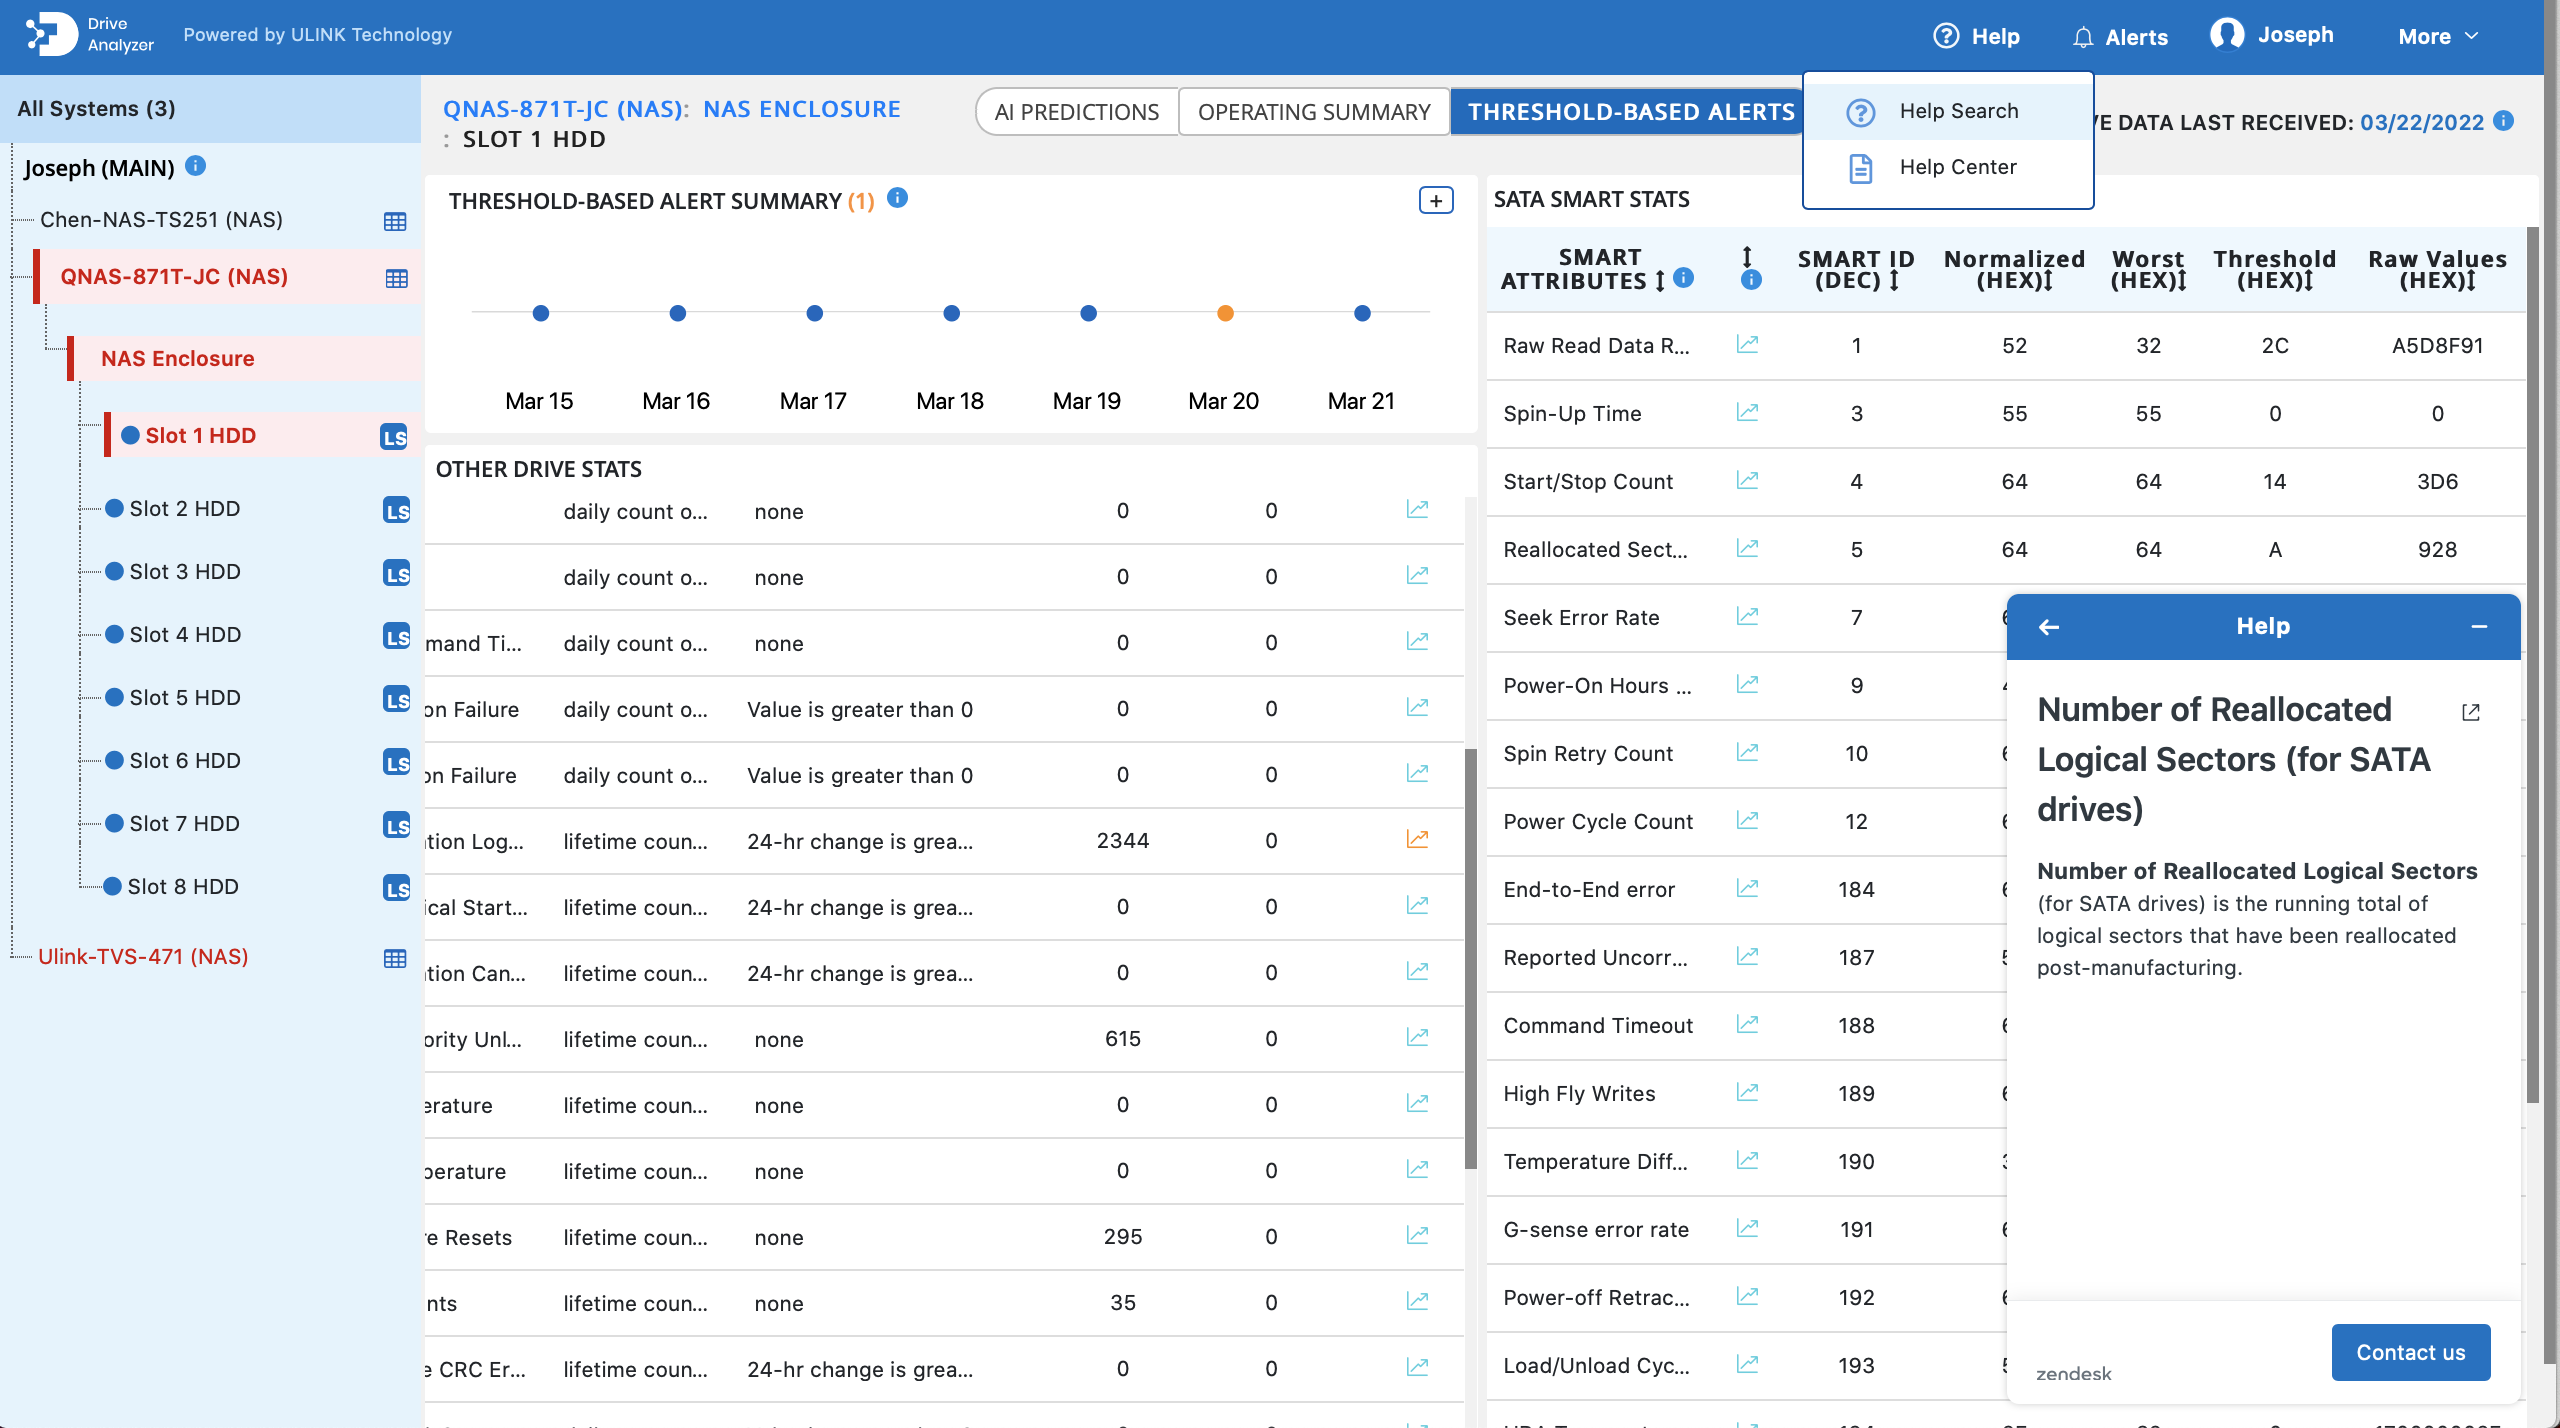Open help article in new window icon
Screen dimensions: 2560x1428
click(2470, 712)
